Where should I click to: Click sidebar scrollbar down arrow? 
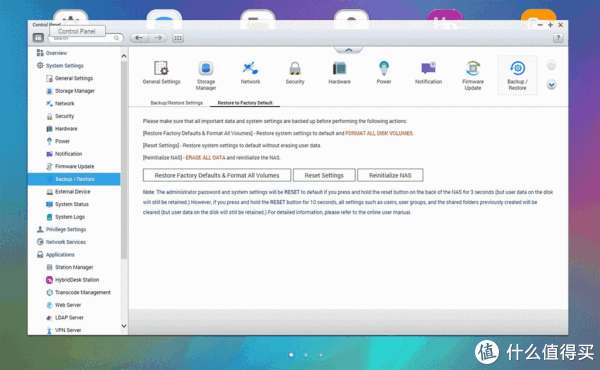tap(124, 326)
